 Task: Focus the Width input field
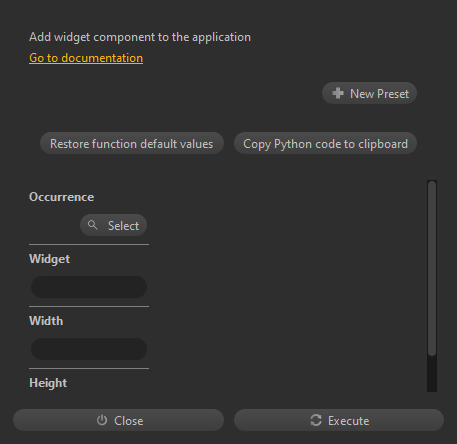89,349
